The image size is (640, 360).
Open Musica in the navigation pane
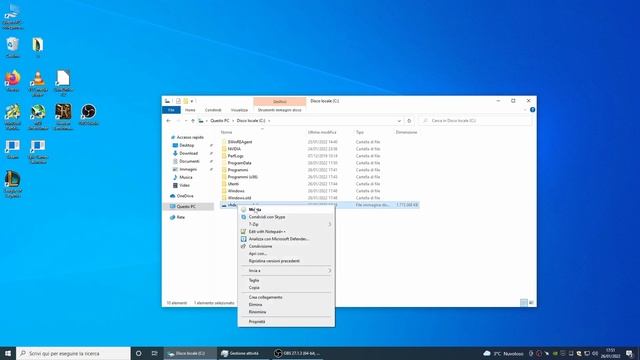coord(185,177)
